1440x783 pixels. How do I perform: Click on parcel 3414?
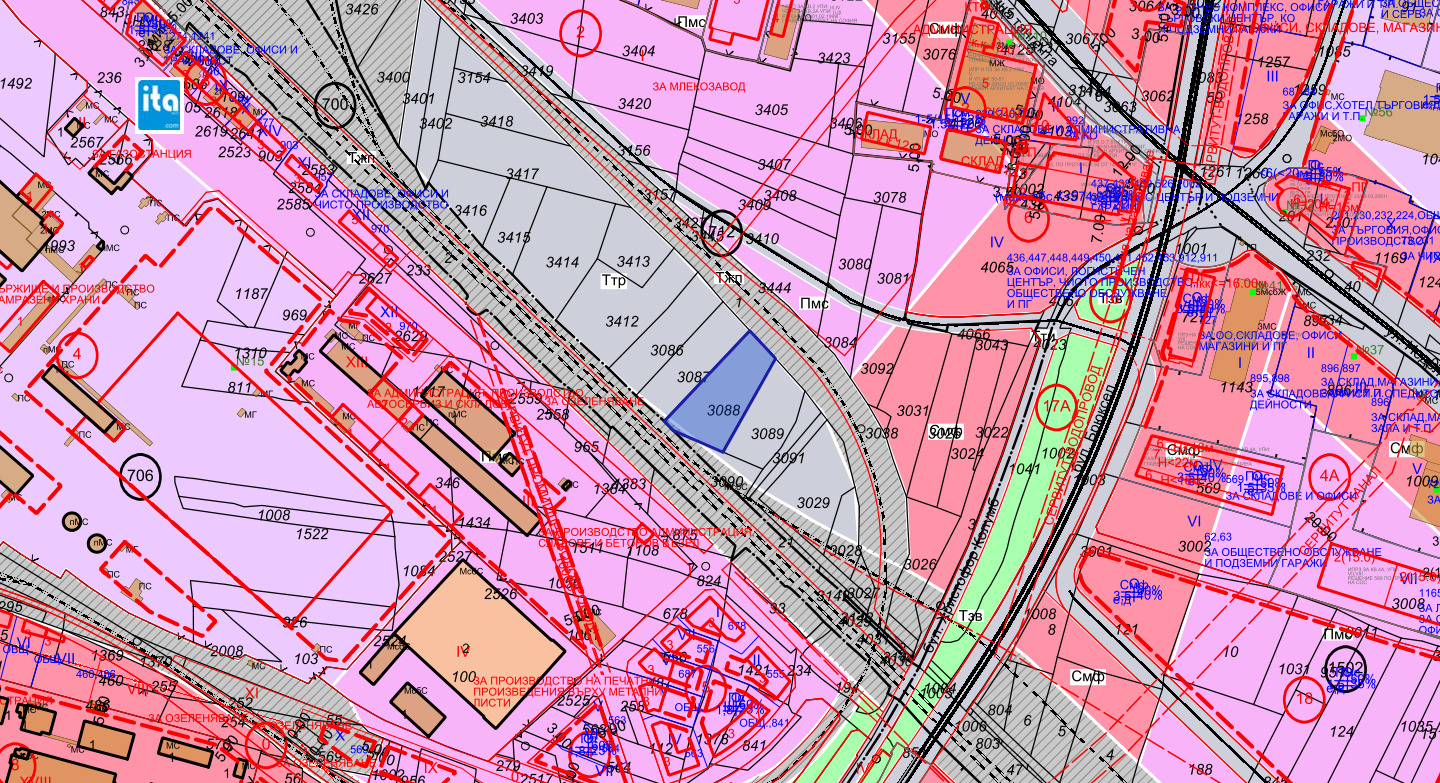pos(562,262)
